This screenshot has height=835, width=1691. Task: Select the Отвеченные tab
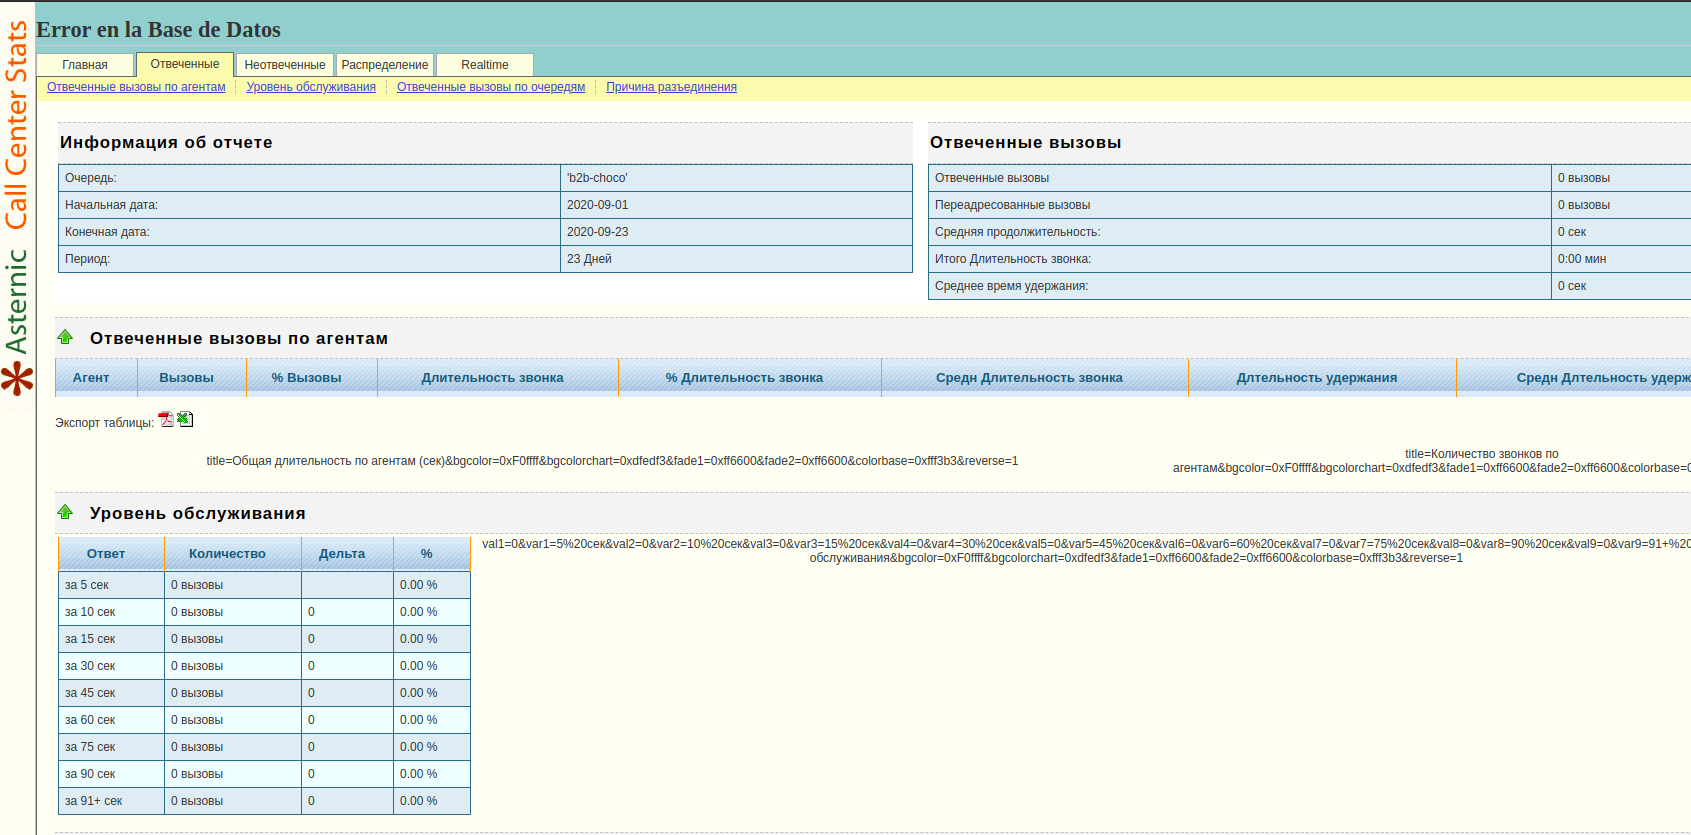(x=185, y=64)
